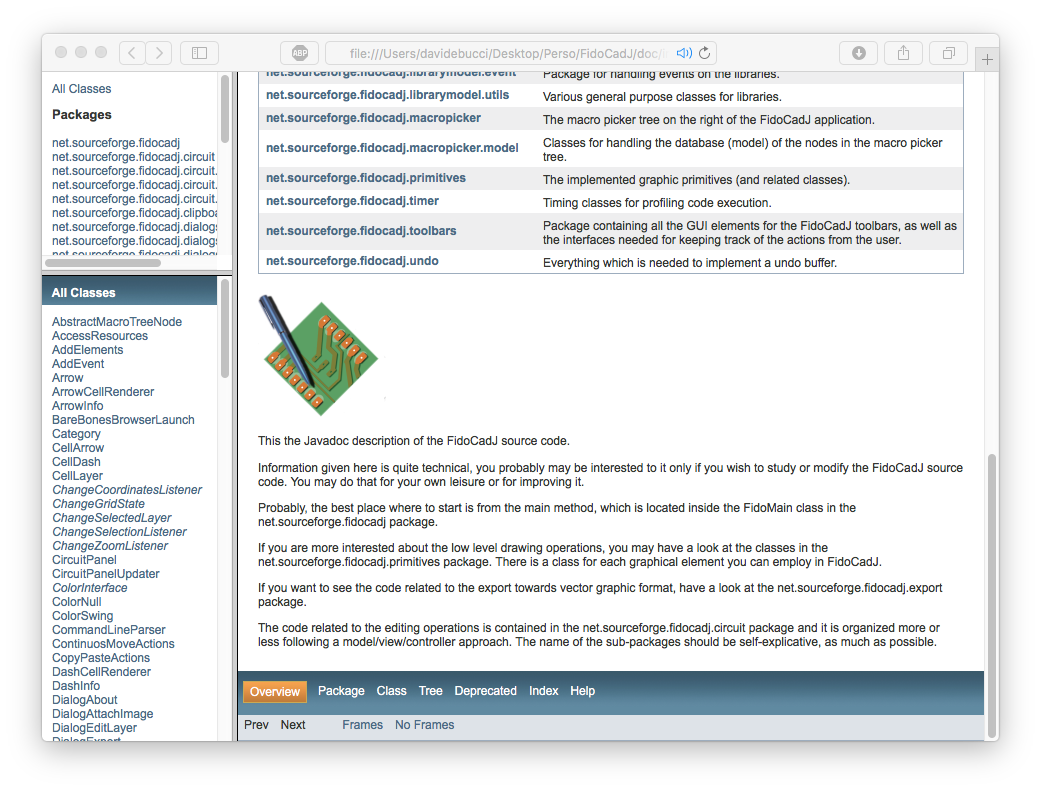This screenshot has width=1041, height=791.
Task: Switch to the Deprecated tab
Action: click(x=485, y=691)
